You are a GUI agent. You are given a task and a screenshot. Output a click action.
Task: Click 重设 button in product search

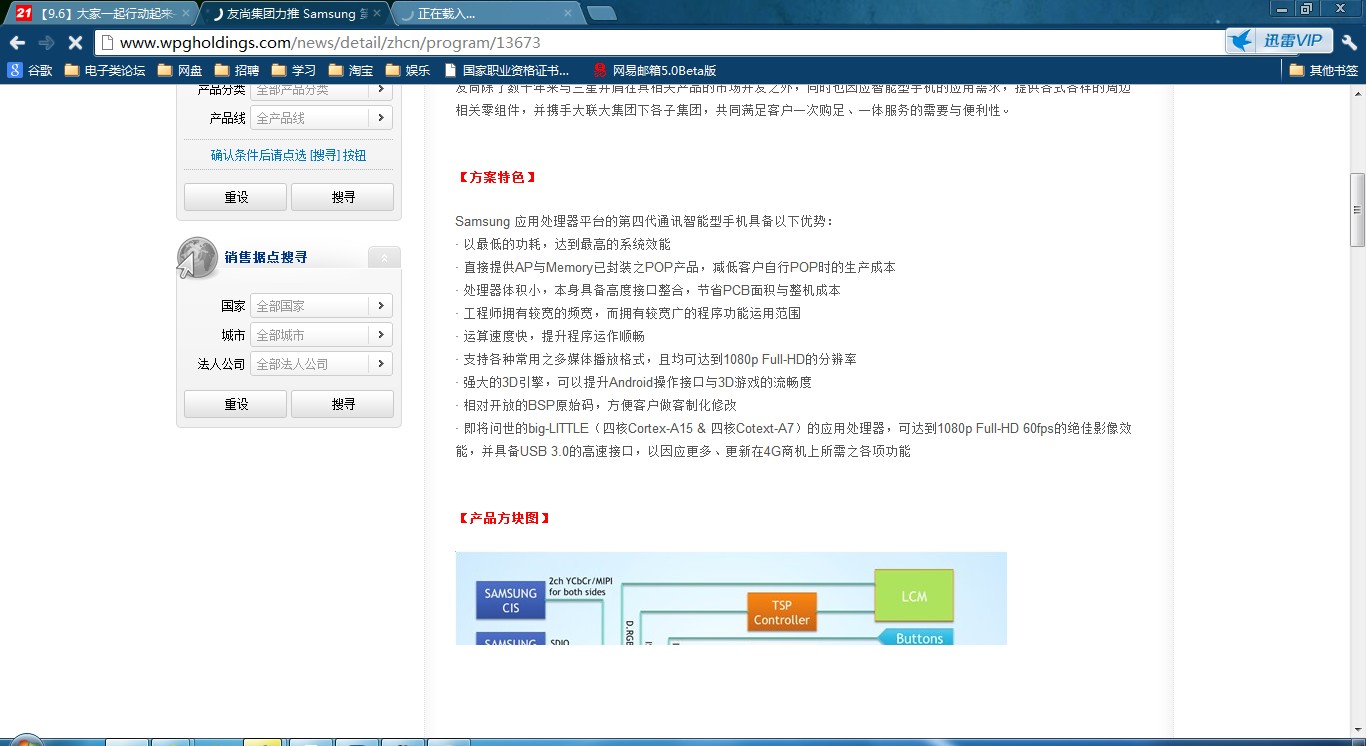pos(236,197)
